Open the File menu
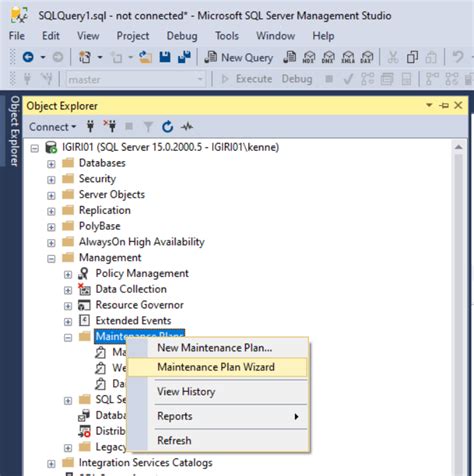 point(17,36)
